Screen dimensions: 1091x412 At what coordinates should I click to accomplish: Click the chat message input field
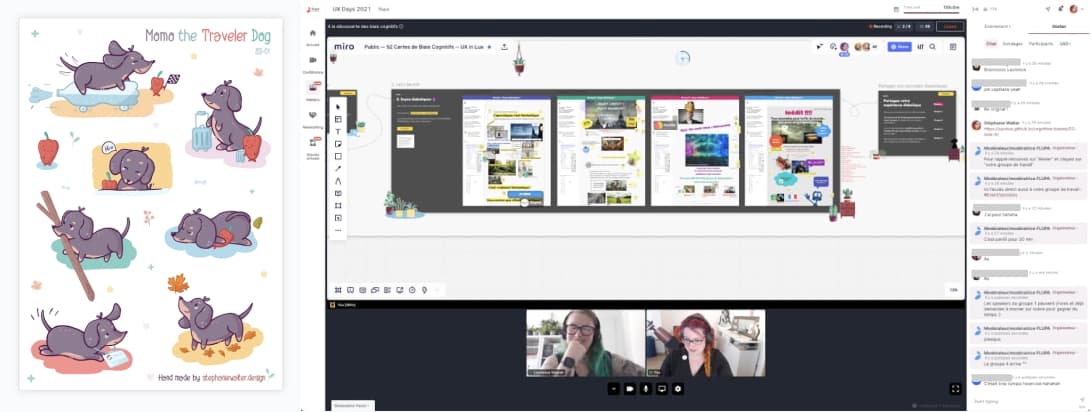1021,402
